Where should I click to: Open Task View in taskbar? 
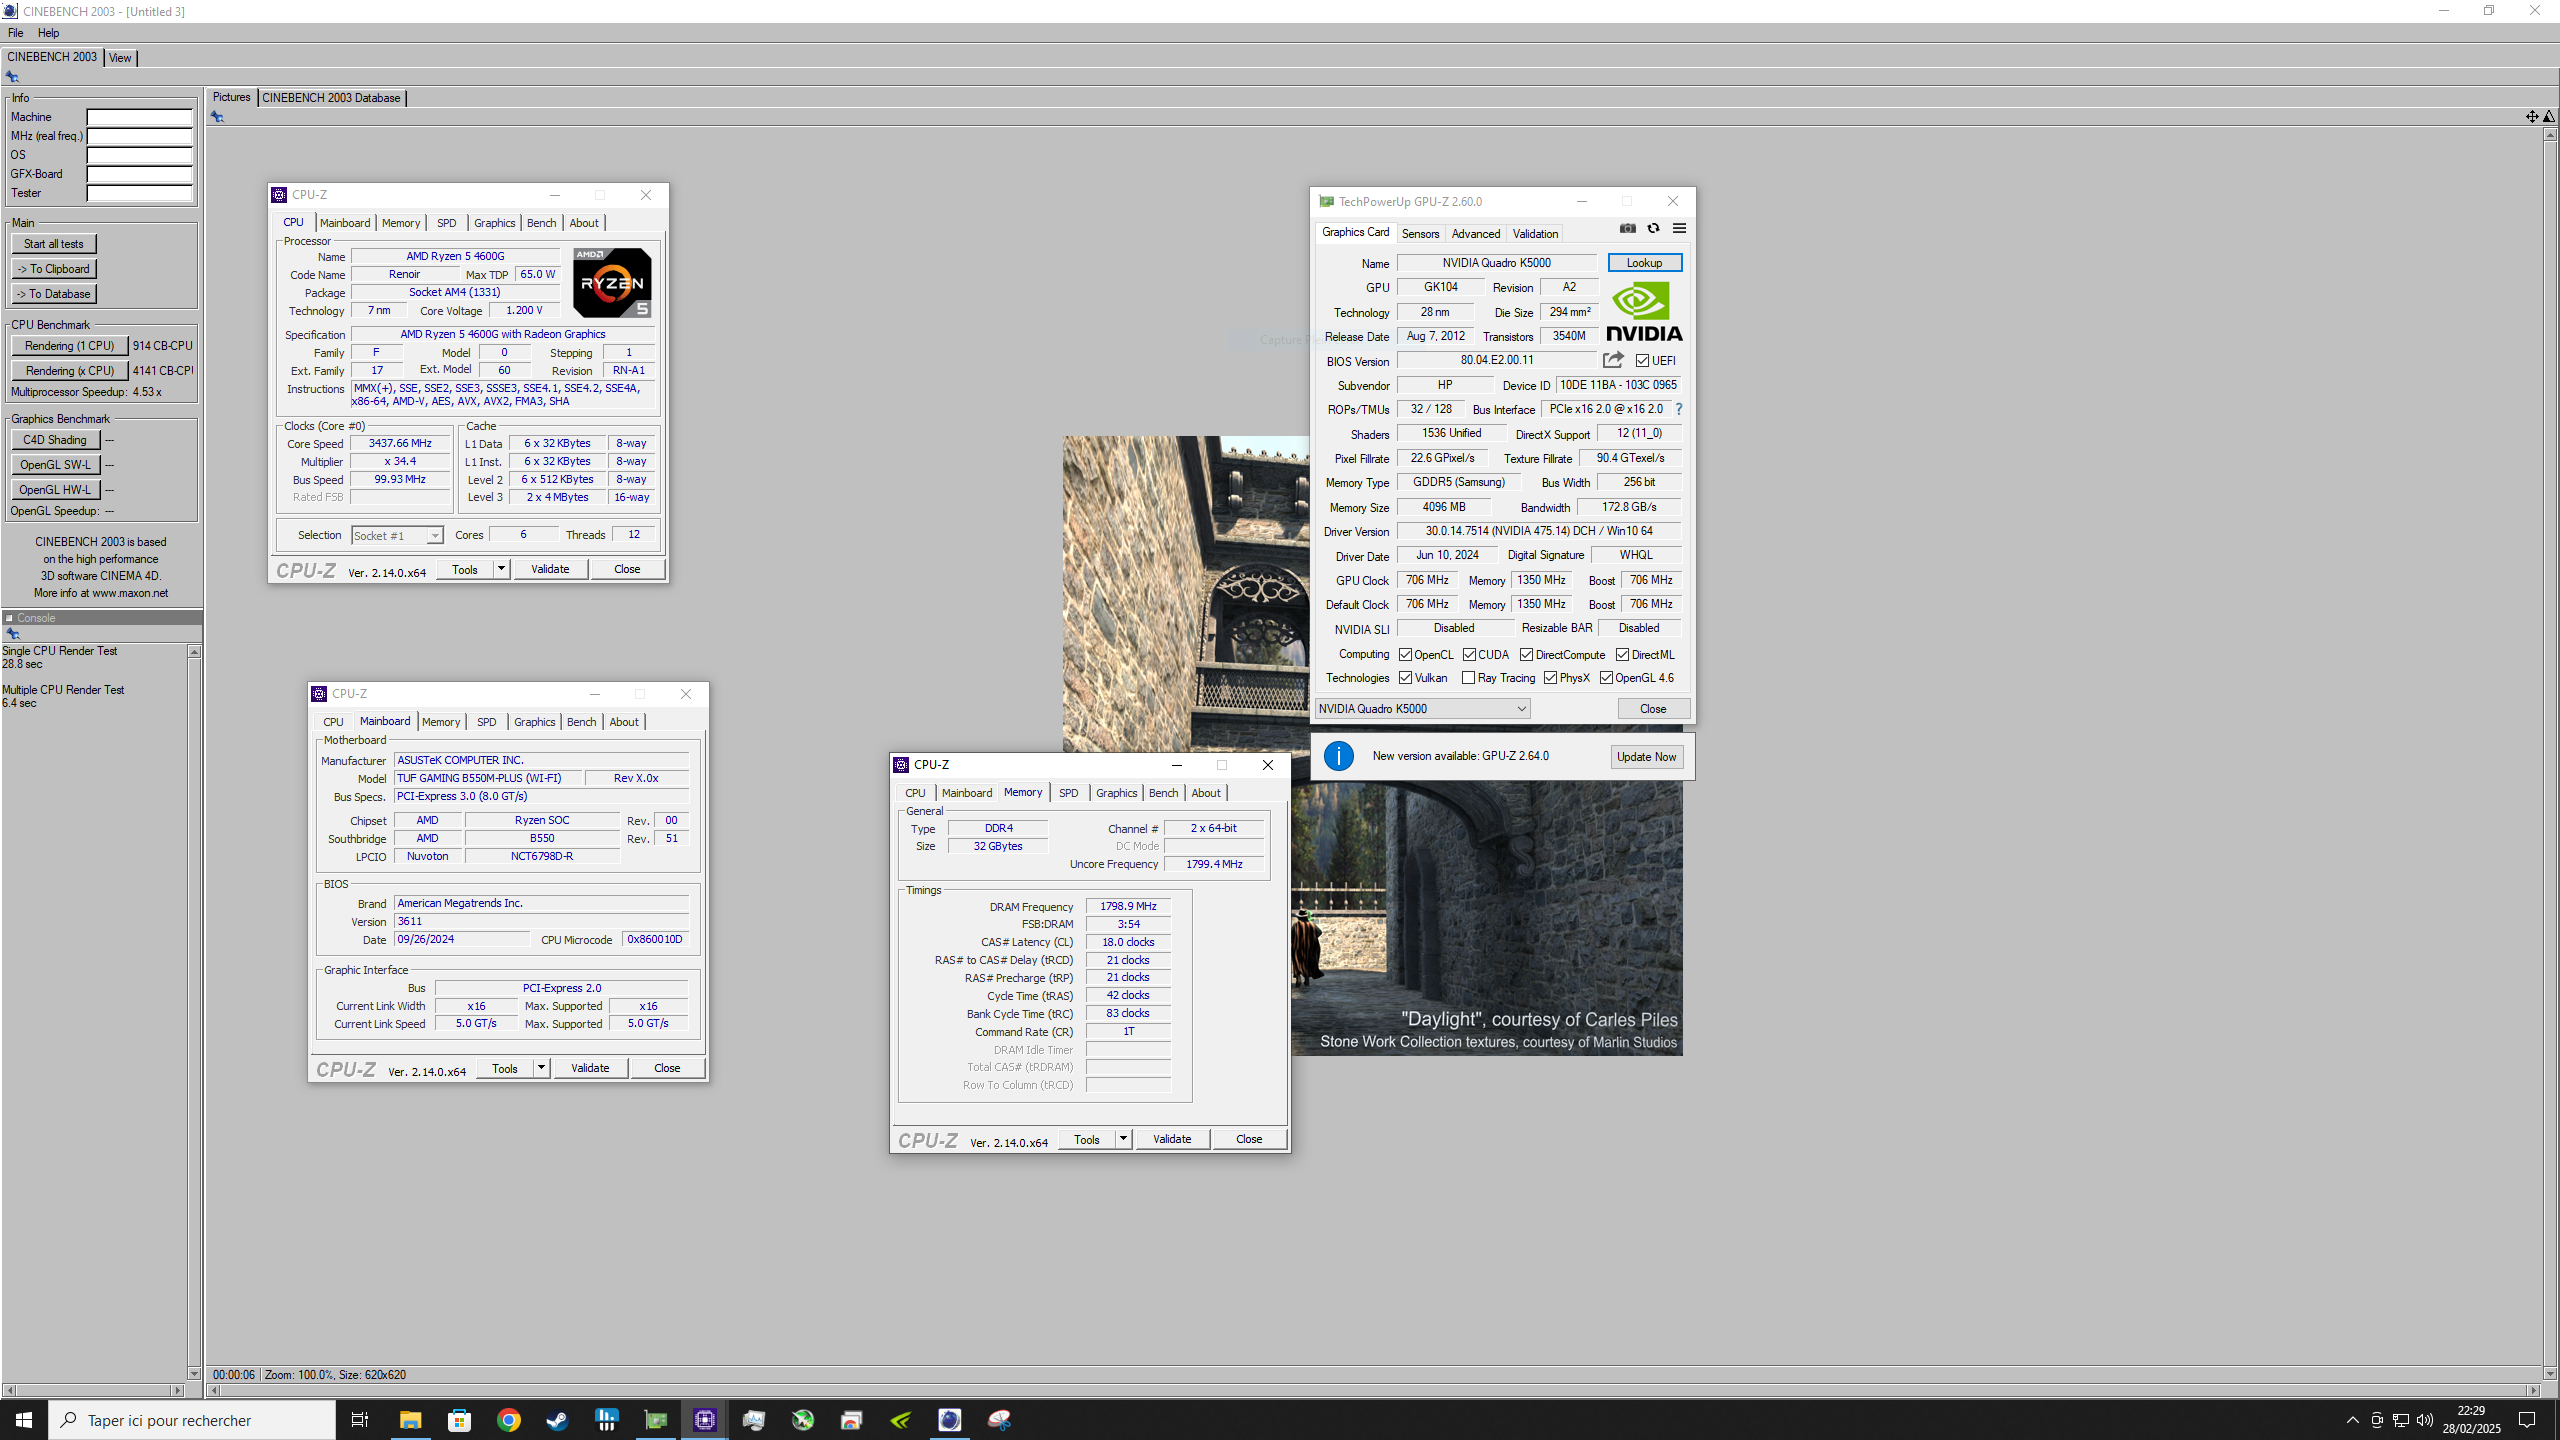coord(360,1420)
